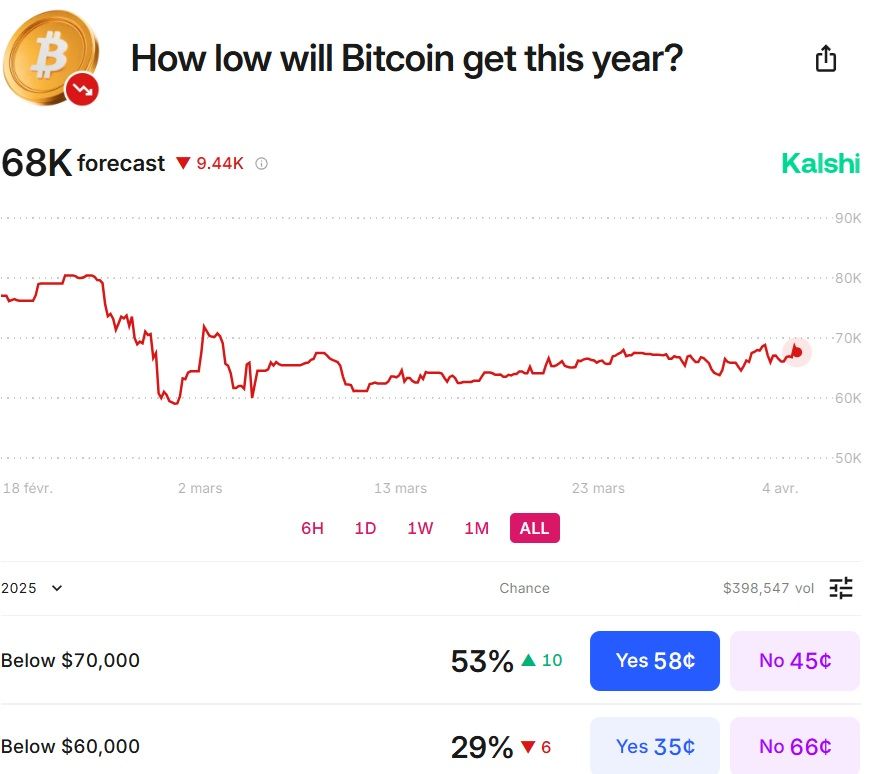
Task: Select the 6H time range
Action: (312, 528)
